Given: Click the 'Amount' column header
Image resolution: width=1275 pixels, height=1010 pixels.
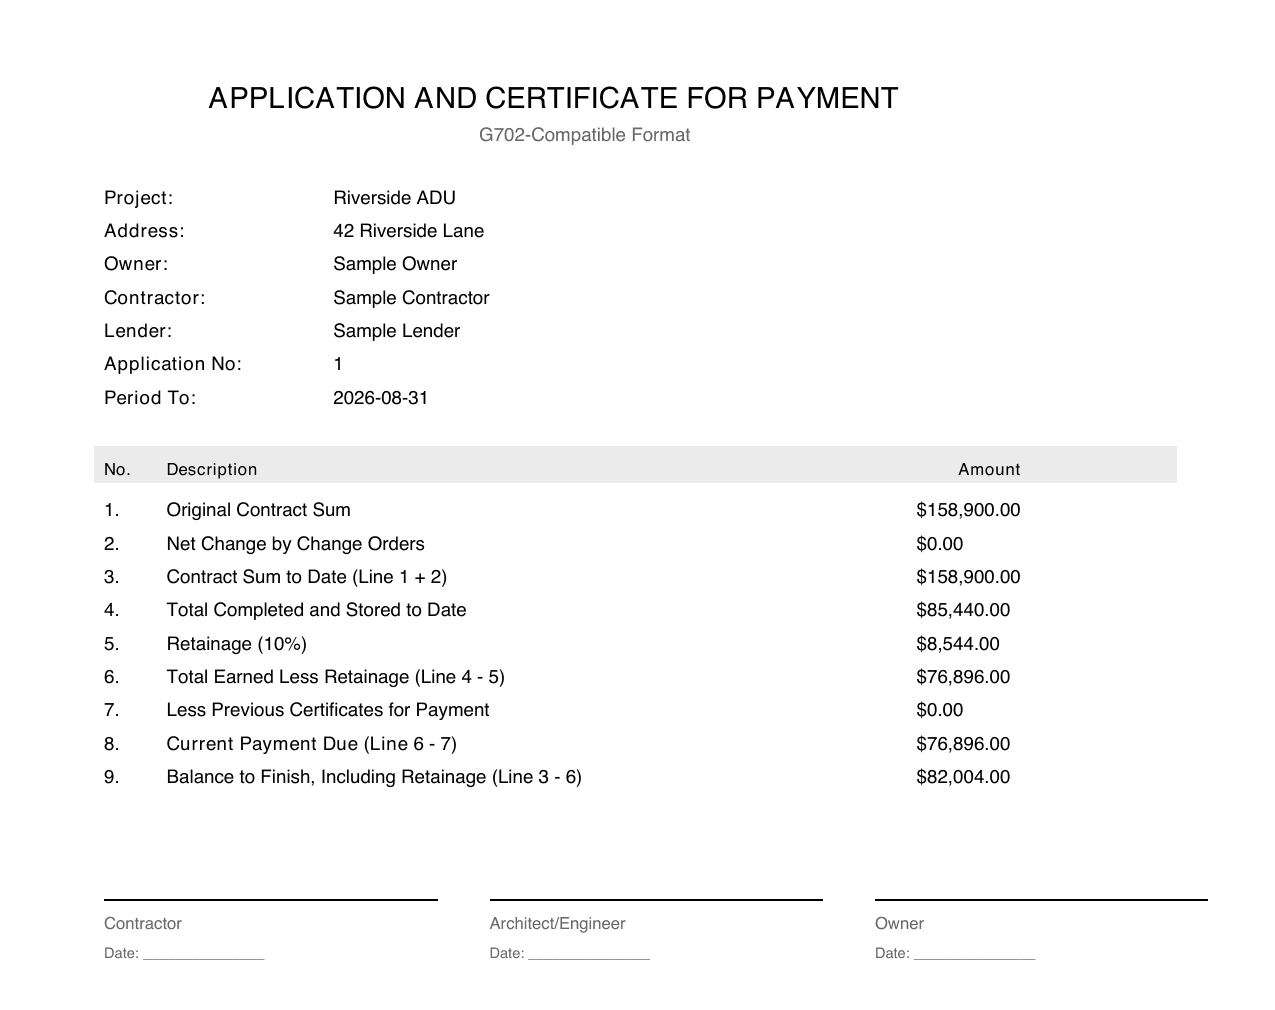Looking at the screenshot, I should (x=989, y=469).
